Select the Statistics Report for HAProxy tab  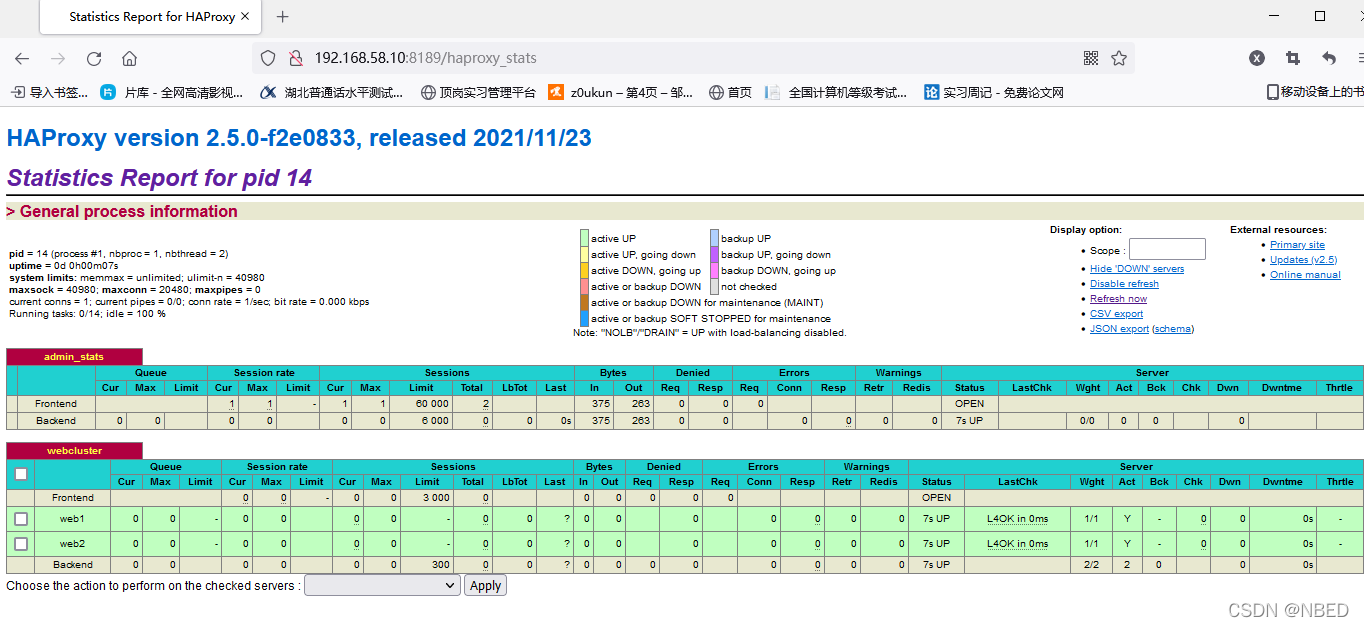(150, 17)
